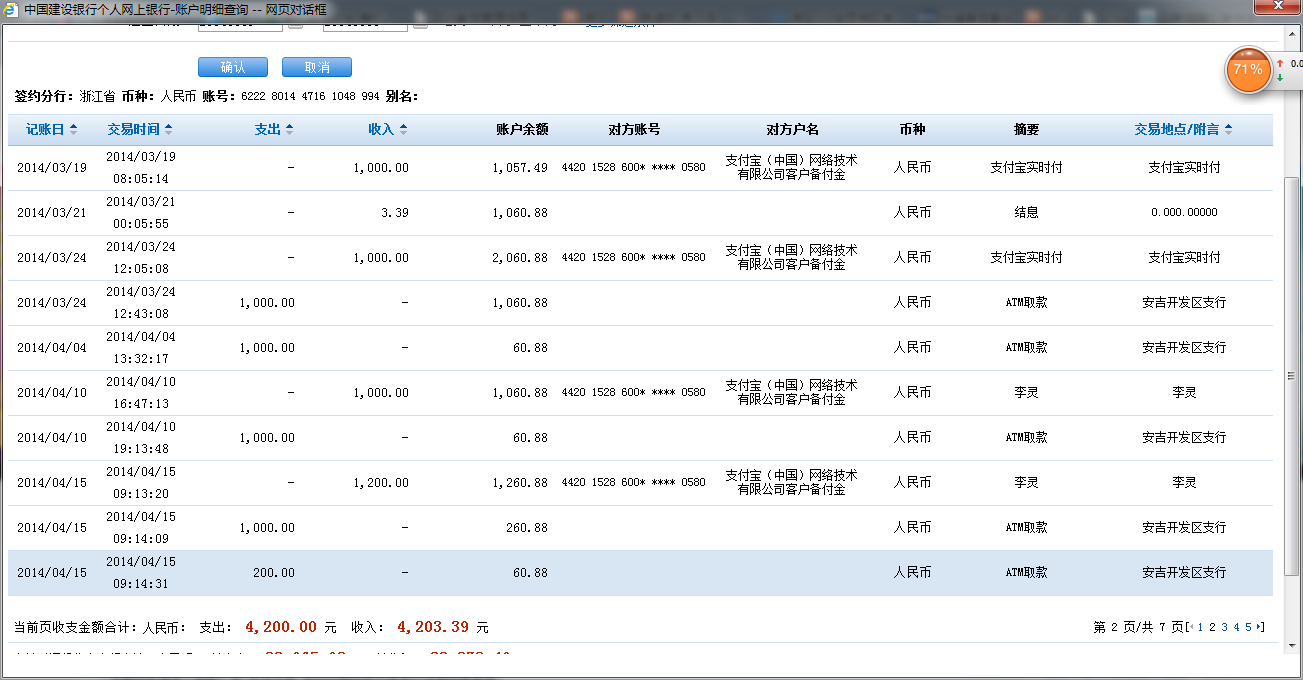
Task: Open page 3 of the transaction list
Action: [1224, 627]
